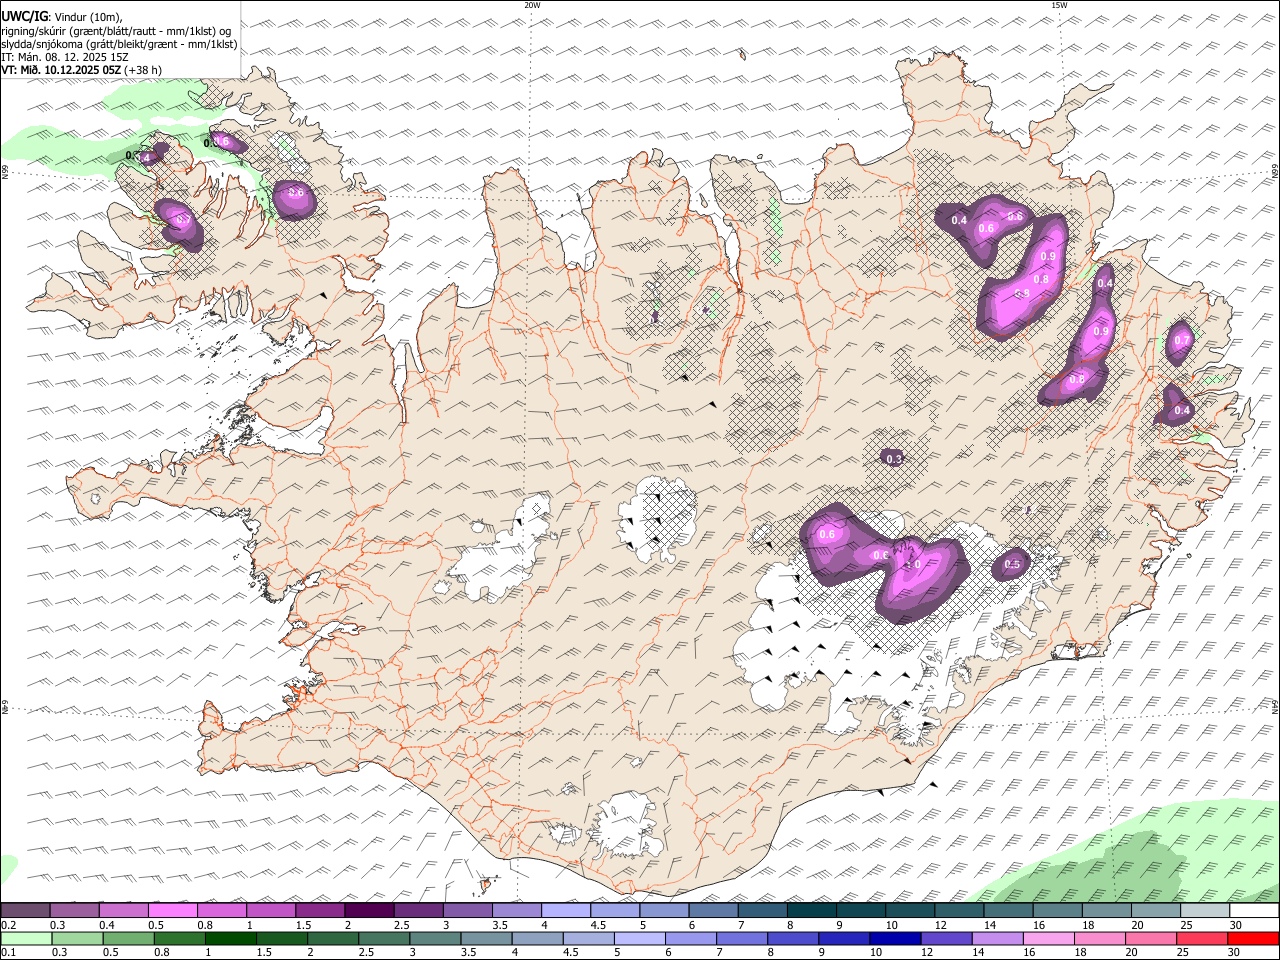Click the '64N' latitude label on right edge
Image resolution: width=1280 pixels, height=960 pixels.
click(1275, 707)
